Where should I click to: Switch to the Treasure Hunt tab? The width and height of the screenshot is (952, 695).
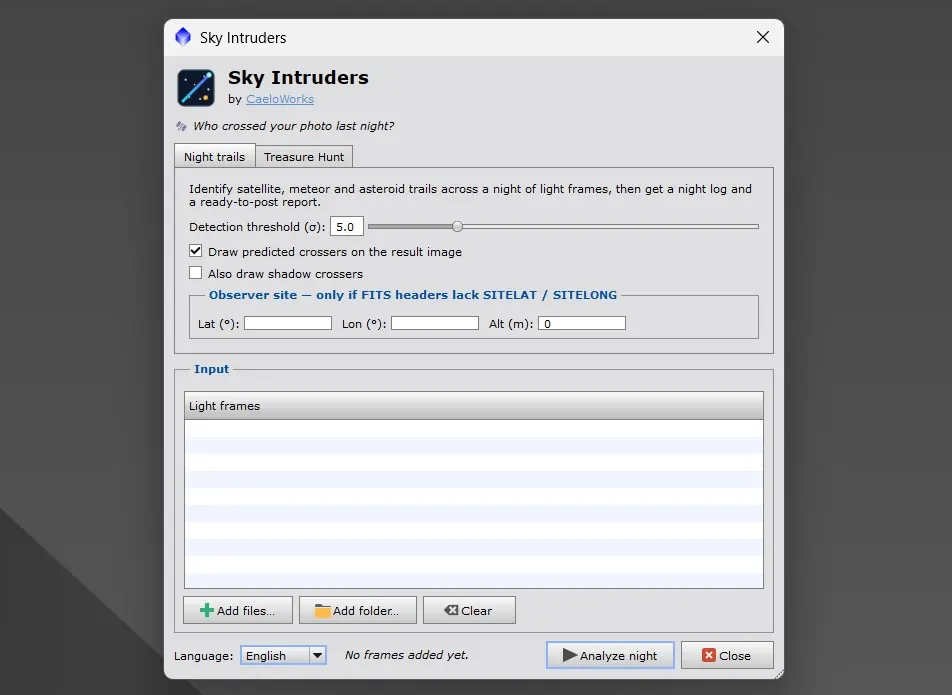[x=304, y=157]
